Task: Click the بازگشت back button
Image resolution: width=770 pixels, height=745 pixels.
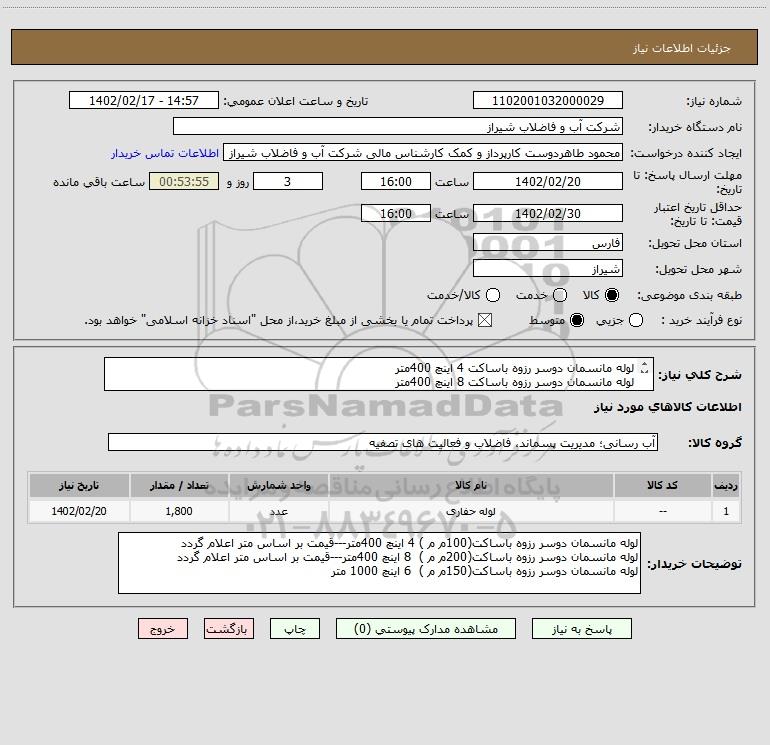Action: click(229, 629)
